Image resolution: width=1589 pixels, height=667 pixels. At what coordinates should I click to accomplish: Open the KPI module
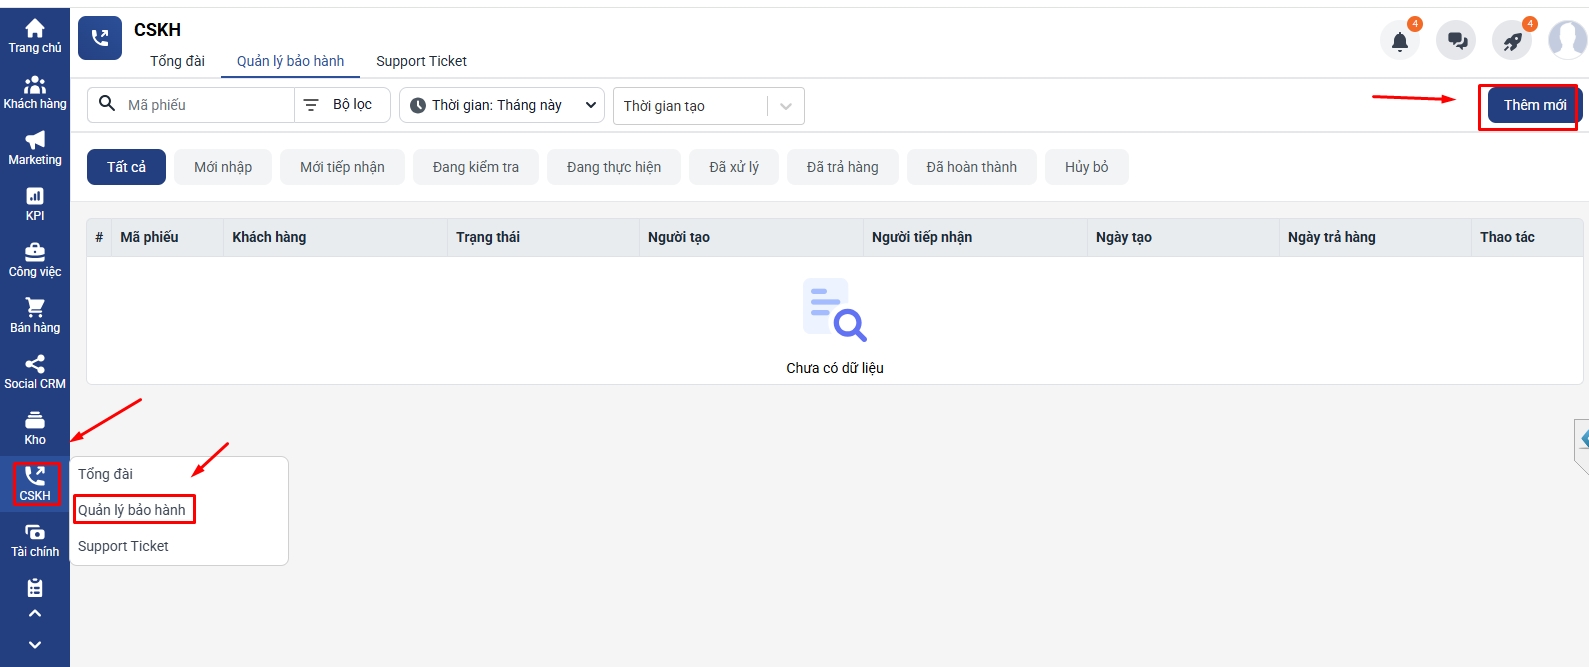[35, 204]
